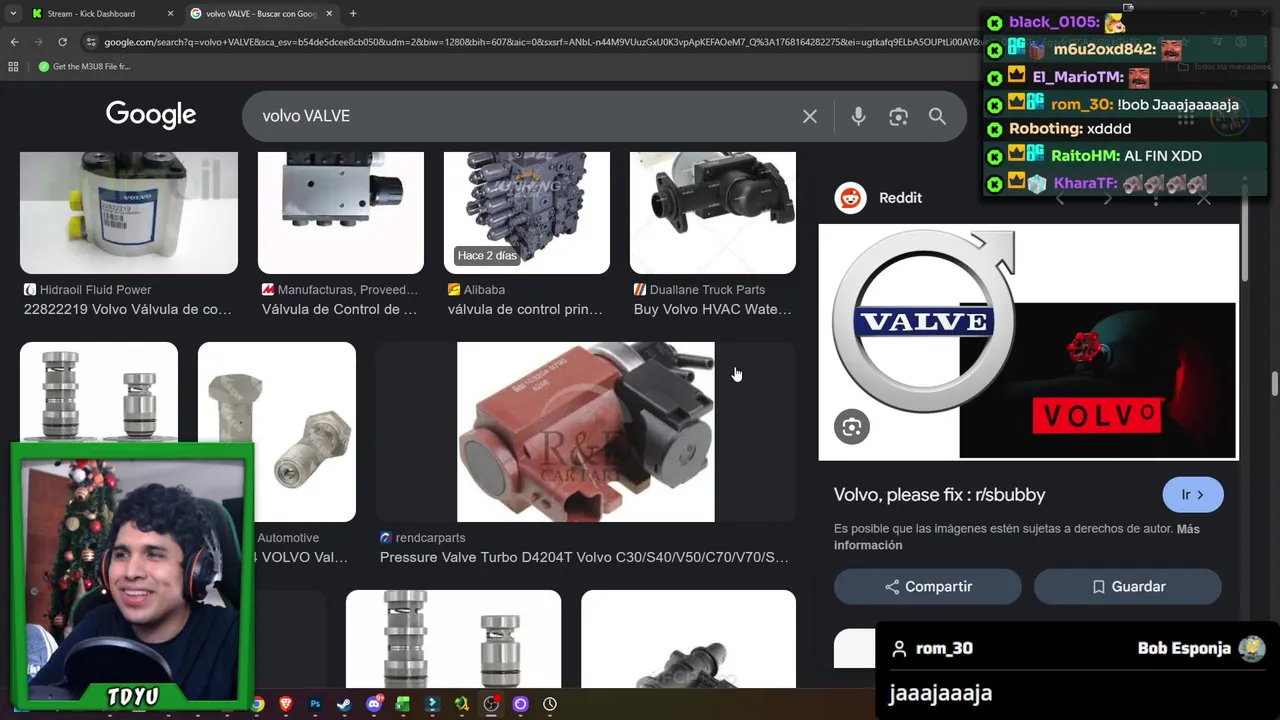Save the image with Guardar button
Viewport: 1280px width, 720px height.
(x=1128, y=587)
